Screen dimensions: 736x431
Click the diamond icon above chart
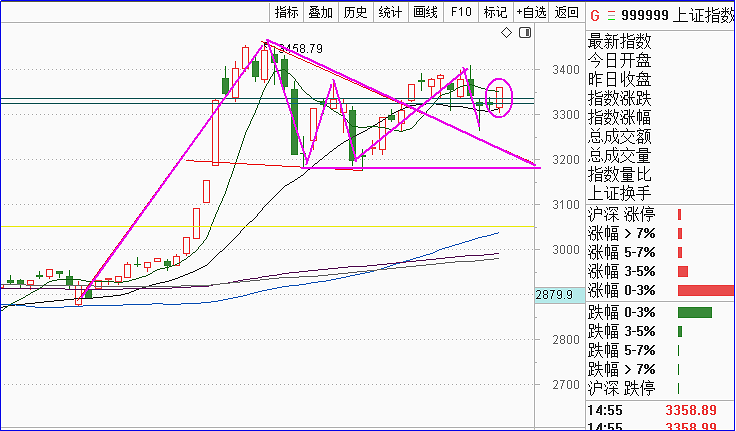click(x=506, y=33)
